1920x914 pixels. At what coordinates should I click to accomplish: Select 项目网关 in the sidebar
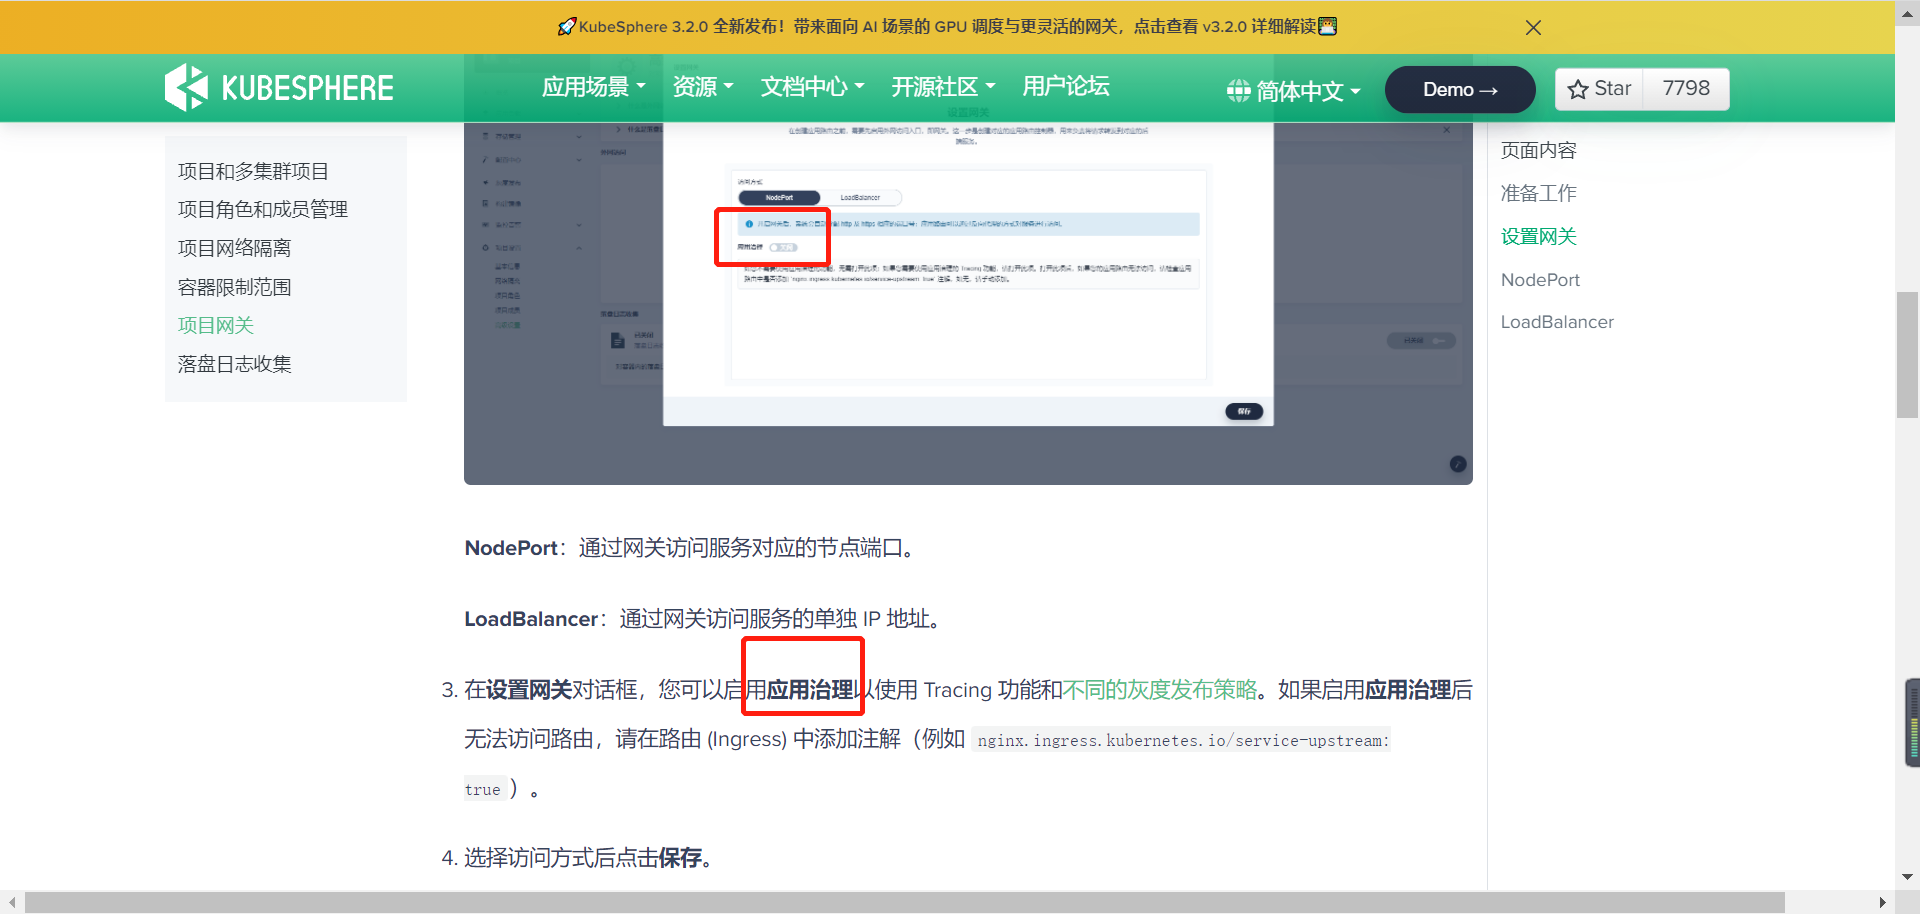point(215,325)
